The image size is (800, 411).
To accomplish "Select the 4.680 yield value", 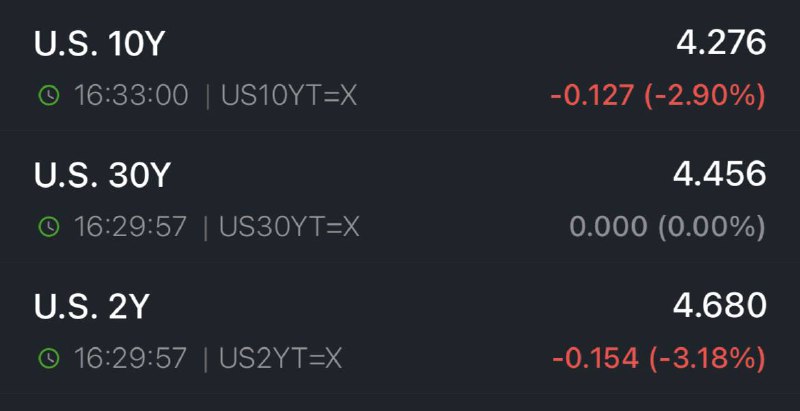I will click(719, 305).
